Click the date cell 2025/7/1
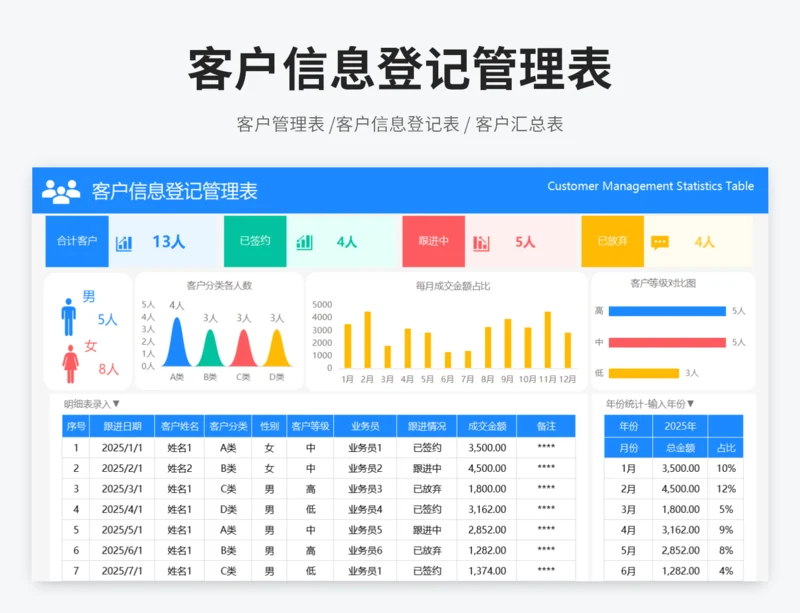The width and height of the screenshot is (800, 613). click(122, 571)
